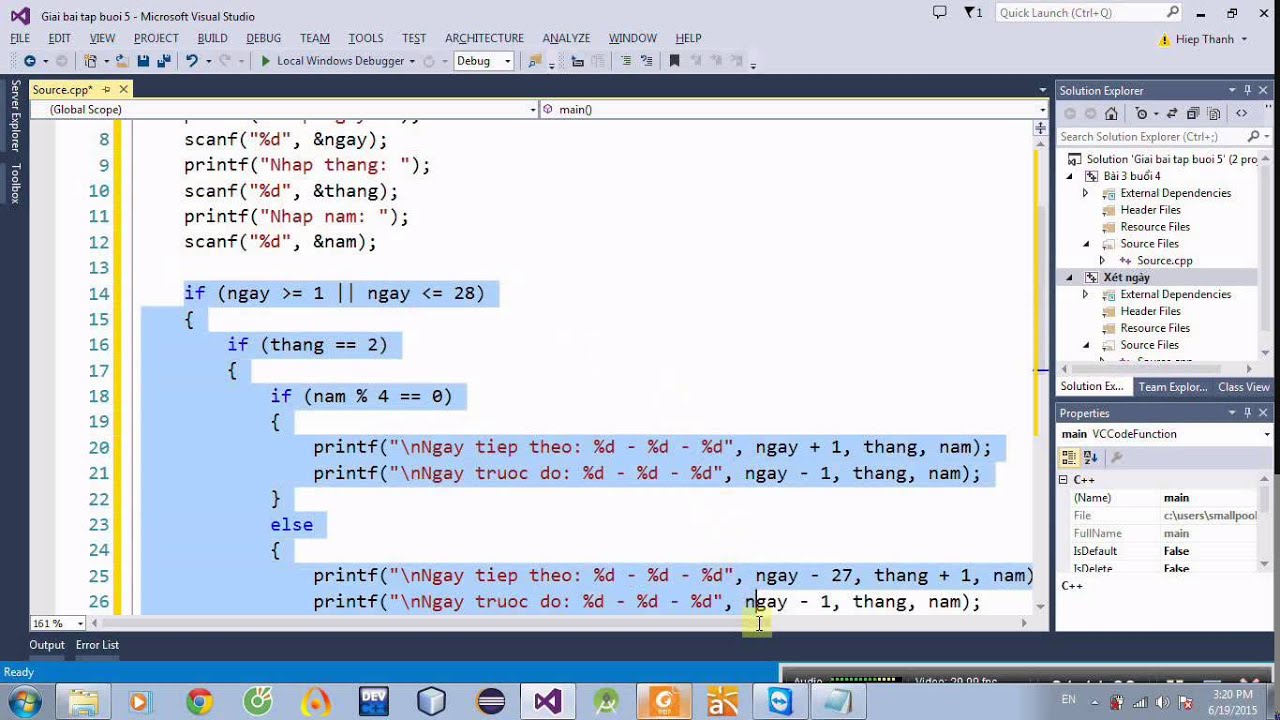Click Pending Changes Filter clock icon
This screenshot has width=1280, height=720.
click(x=1142, y=113)
